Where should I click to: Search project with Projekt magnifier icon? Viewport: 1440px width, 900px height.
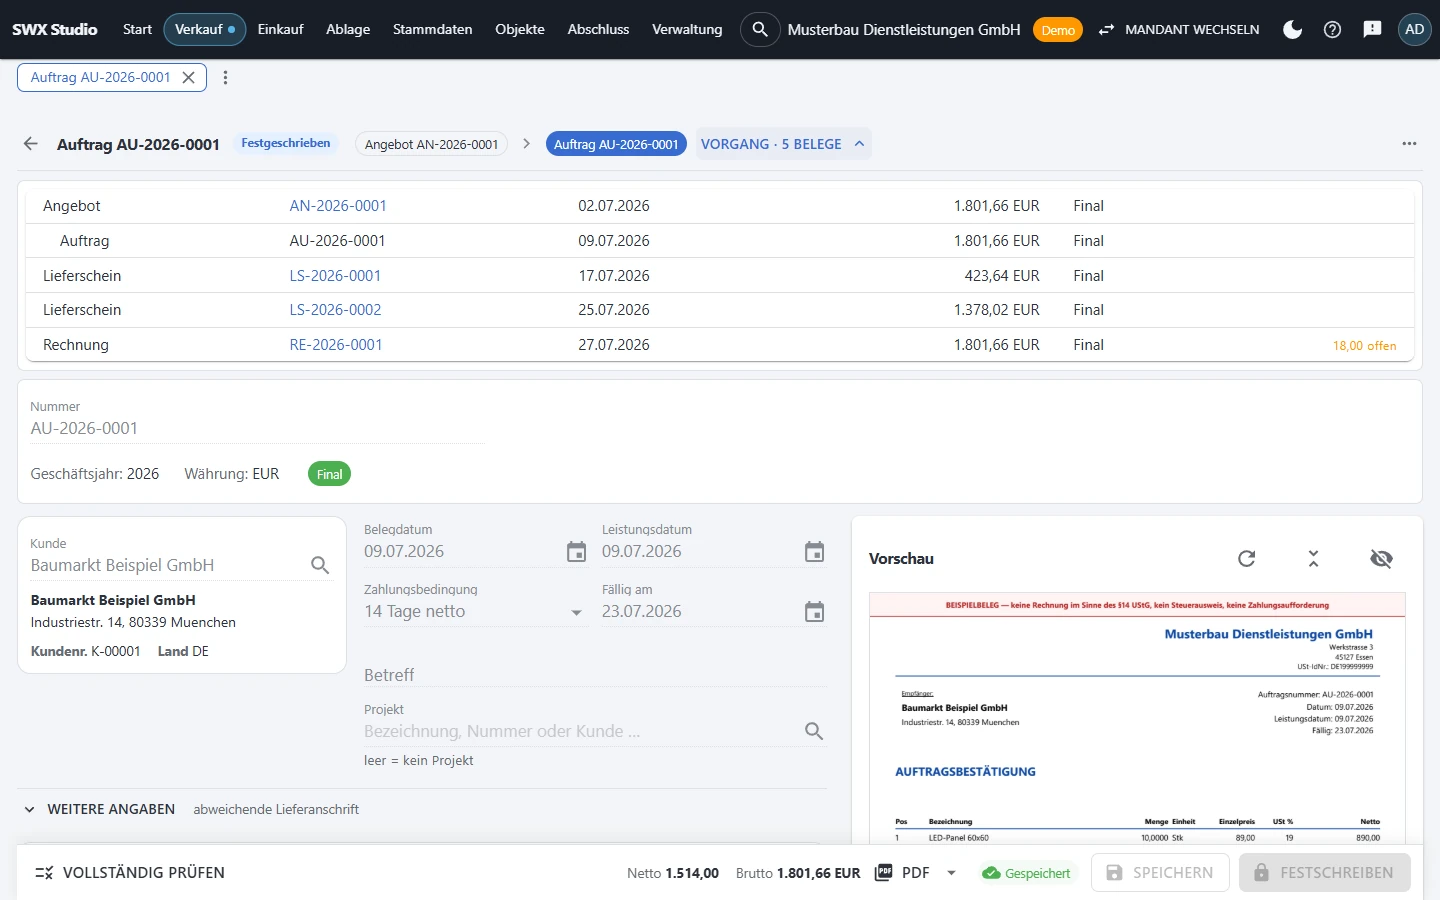pyautogui.click(x=814, y=731)
